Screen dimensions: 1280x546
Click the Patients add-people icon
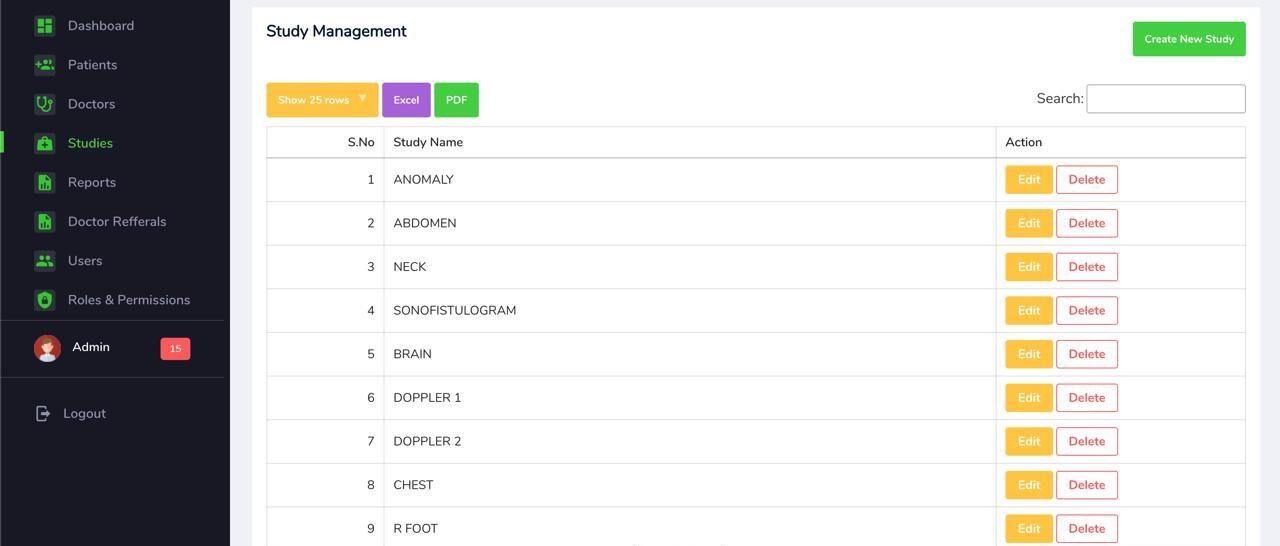coord(44,65)
